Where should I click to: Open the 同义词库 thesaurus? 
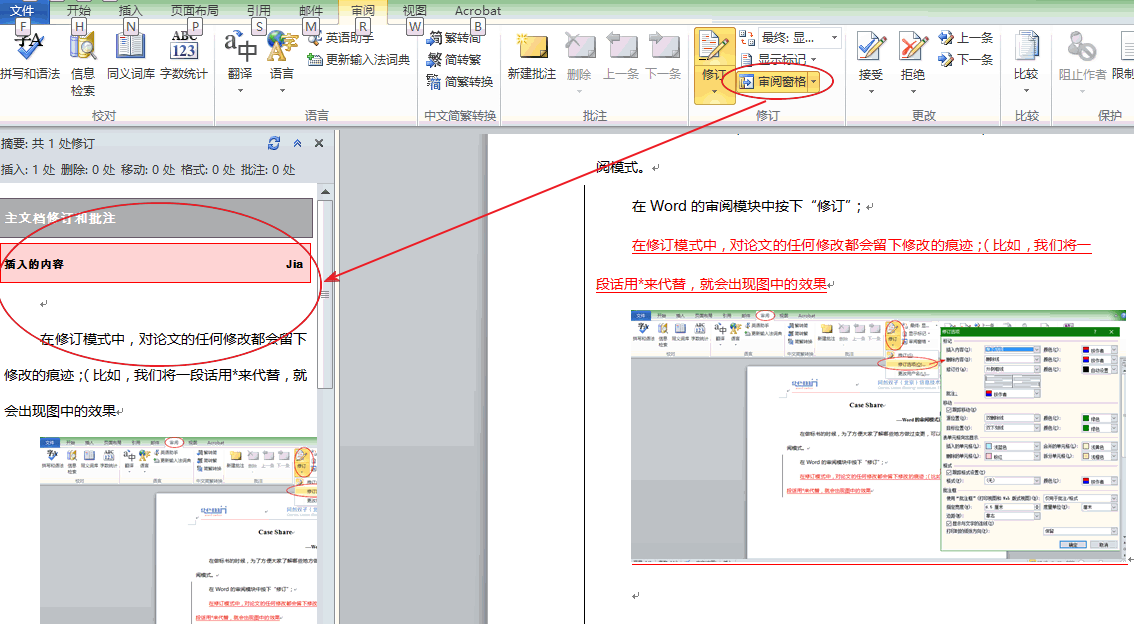131,54
